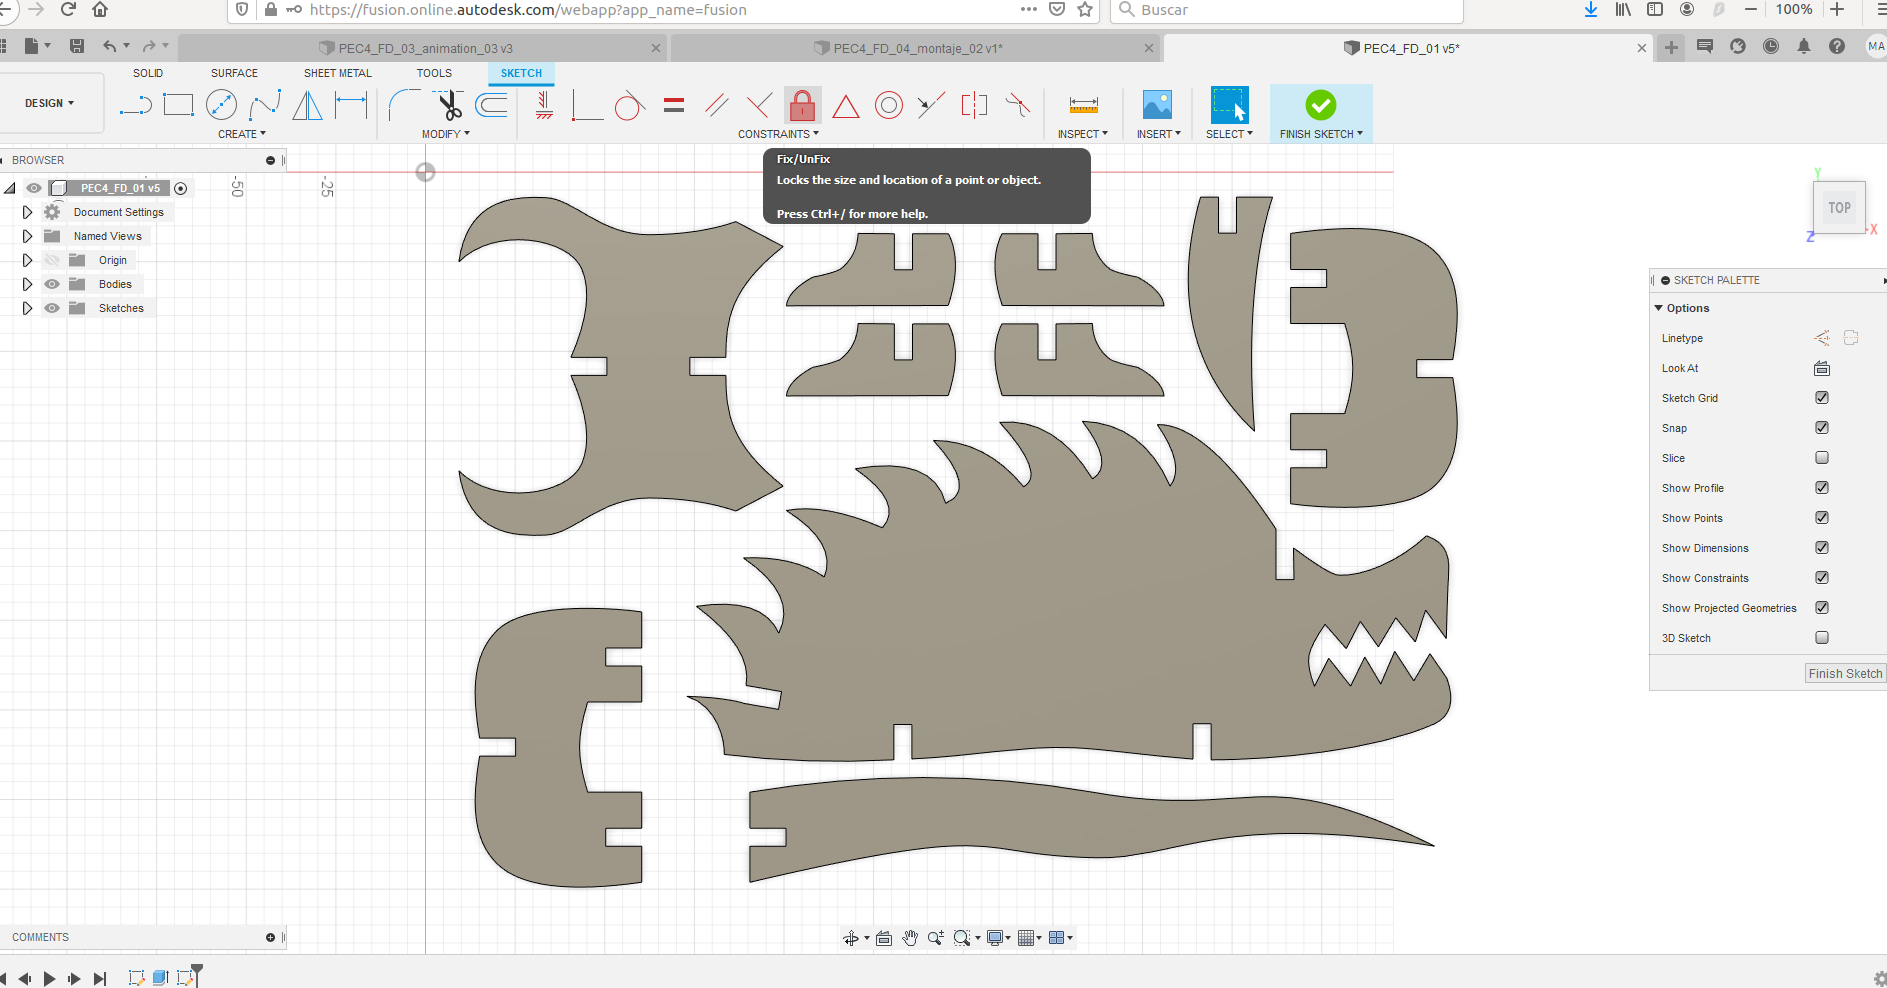Apply the Equal constraint

pos(674,105)
